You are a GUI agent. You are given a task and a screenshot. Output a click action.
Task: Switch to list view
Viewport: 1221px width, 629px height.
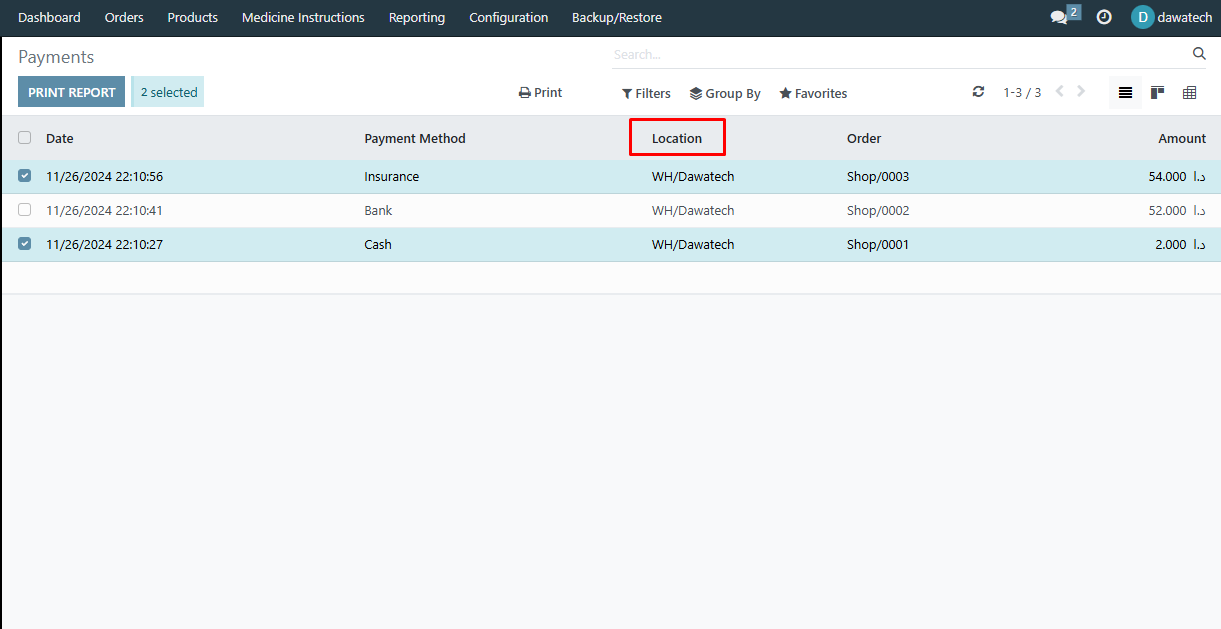[x=1125, y=92]
